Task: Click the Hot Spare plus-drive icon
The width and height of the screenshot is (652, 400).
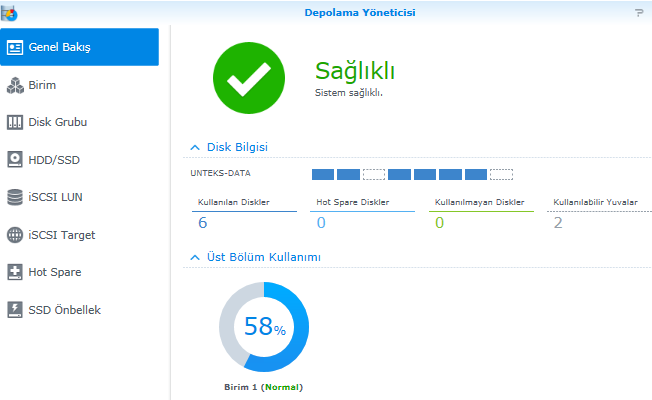Action: pos(15,272)
